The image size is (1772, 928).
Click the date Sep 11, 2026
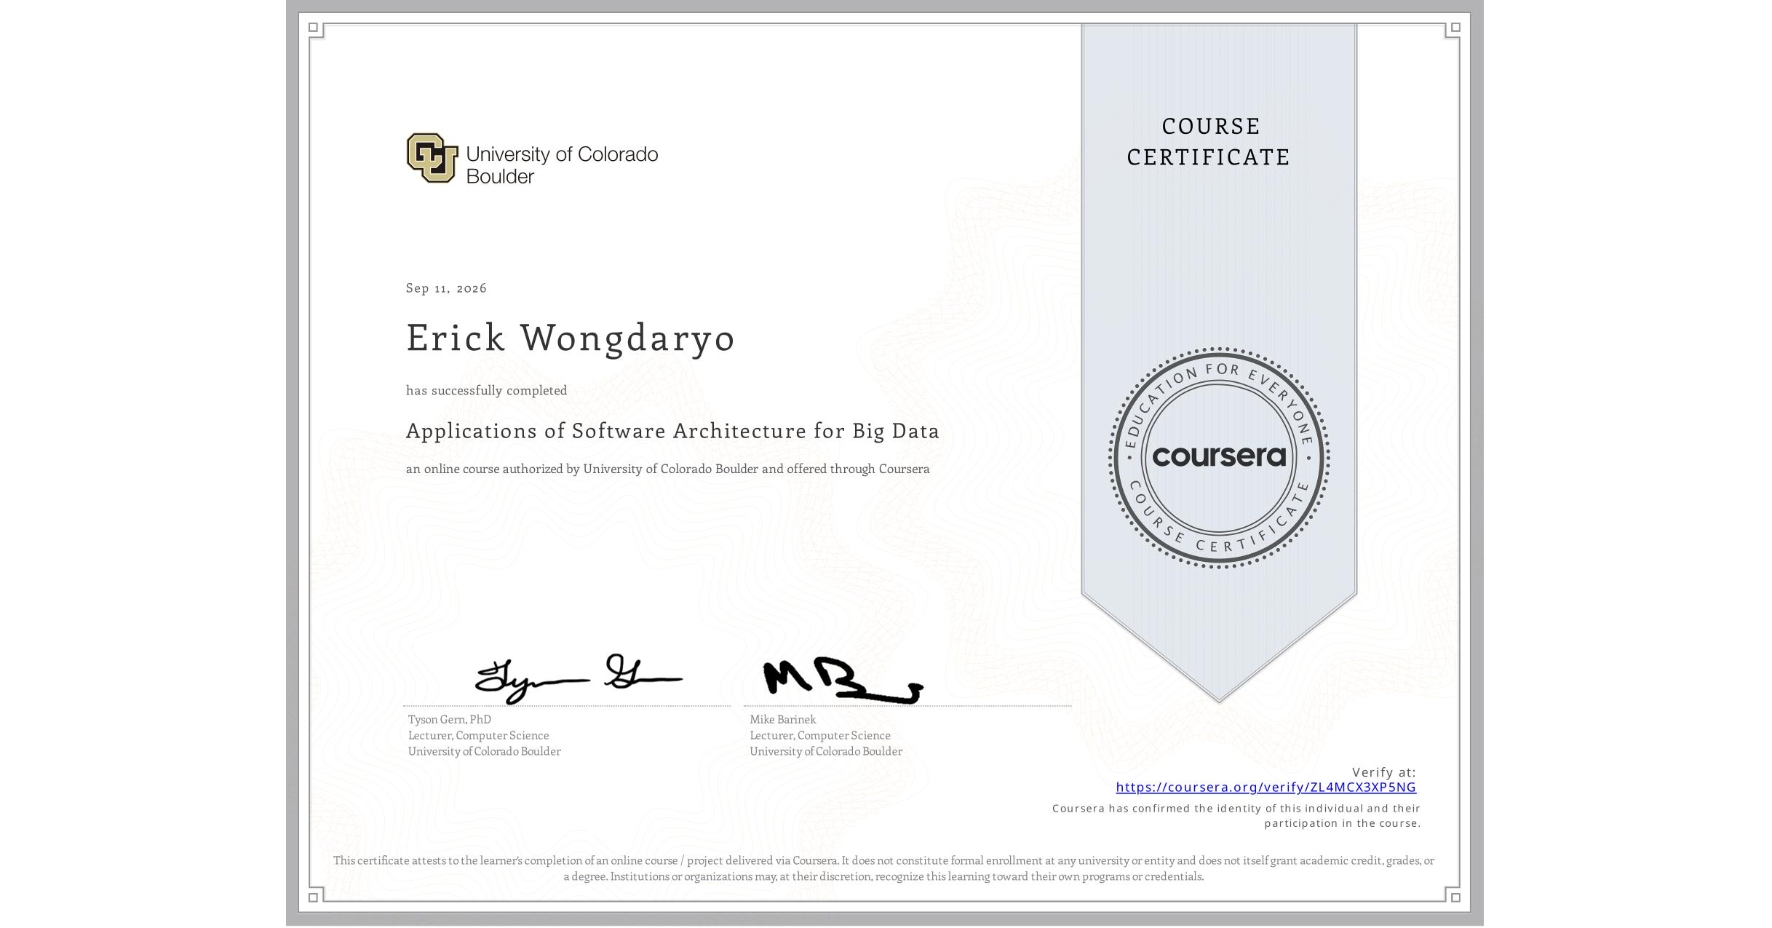tap(446, 288)
